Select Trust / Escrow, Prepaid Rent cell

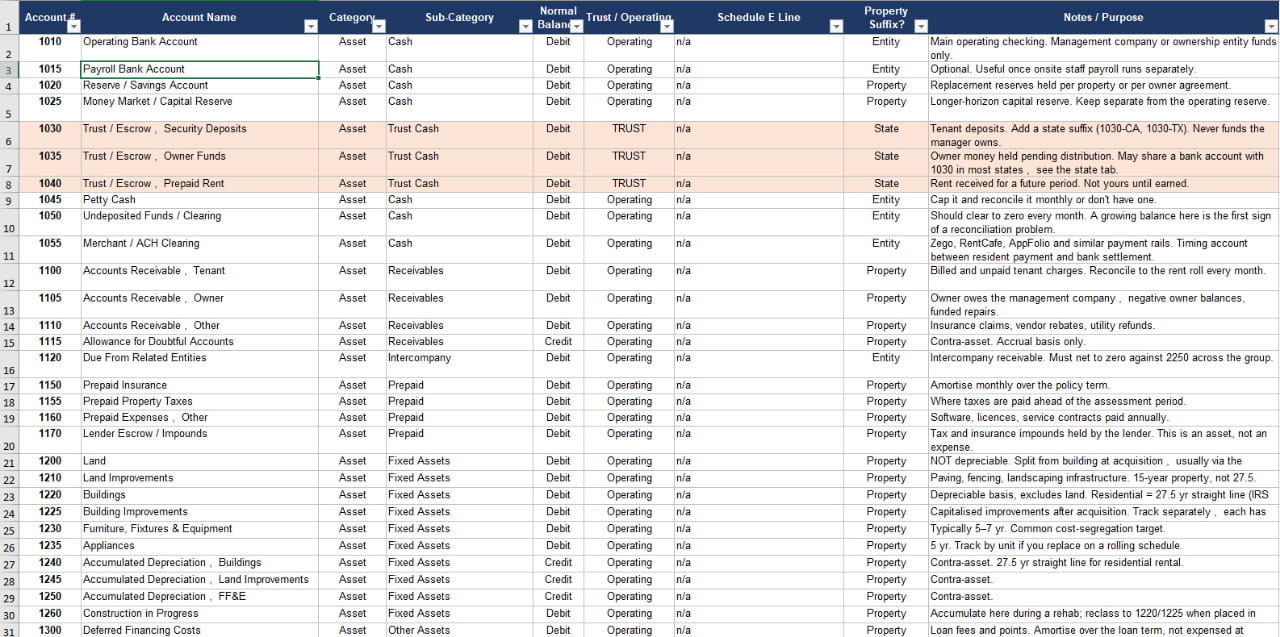tap(200, 184)
